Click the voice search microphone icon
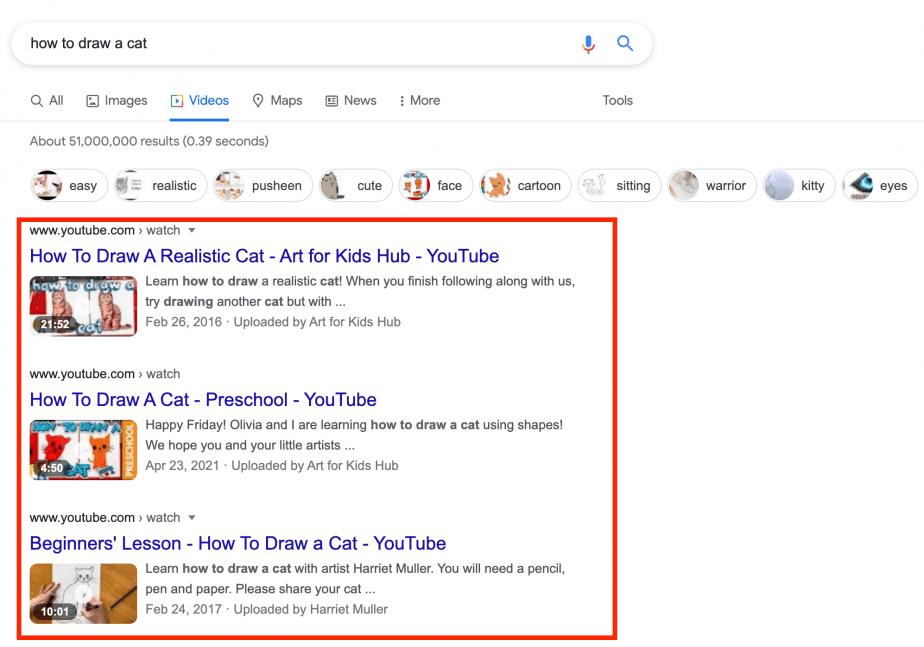This screenshot has height=647, width=924. pos(588,44)
